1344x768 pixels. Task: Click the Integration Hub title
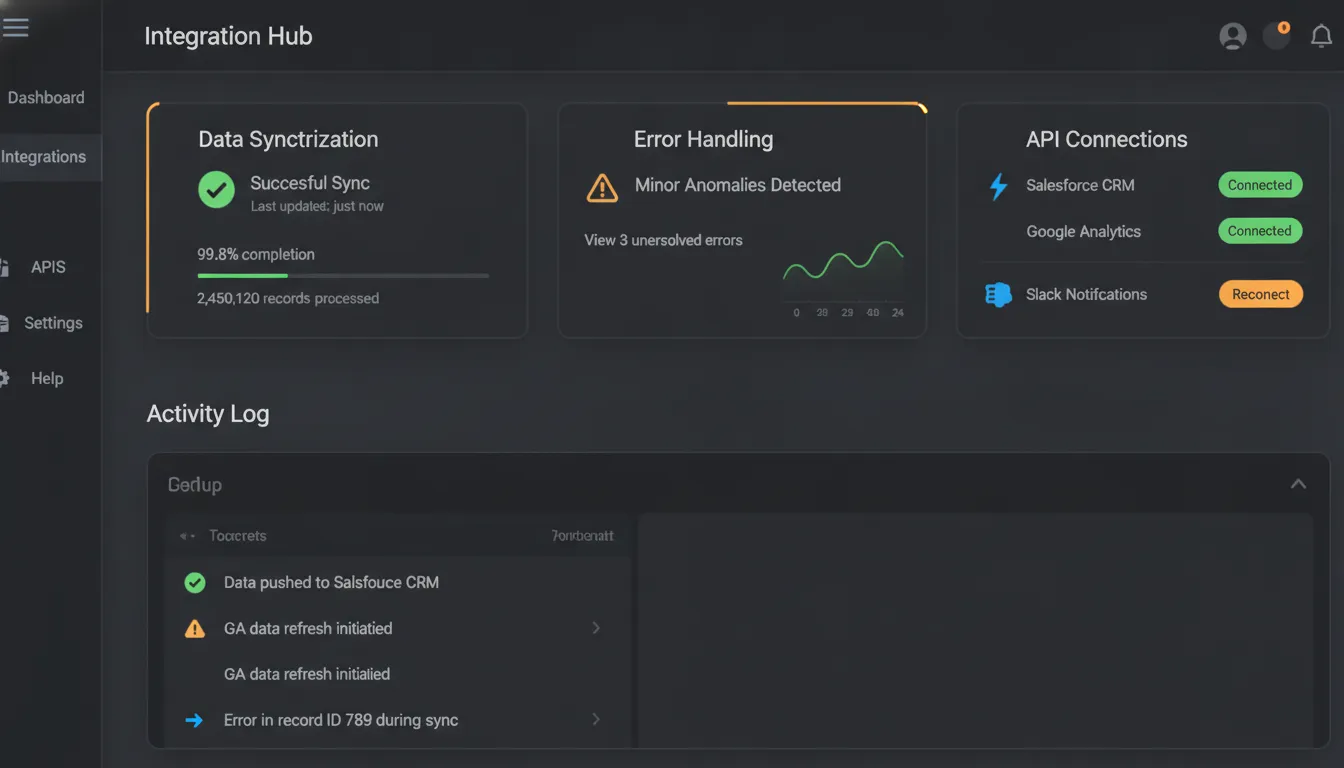pyautogui.click(x=228, y=36)
